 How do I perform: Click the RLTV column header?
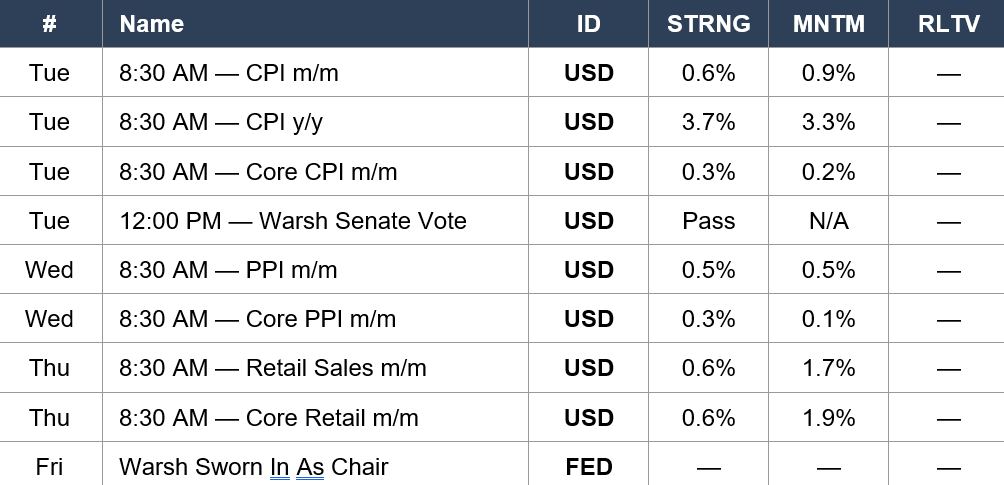click(x=948, y=24)
